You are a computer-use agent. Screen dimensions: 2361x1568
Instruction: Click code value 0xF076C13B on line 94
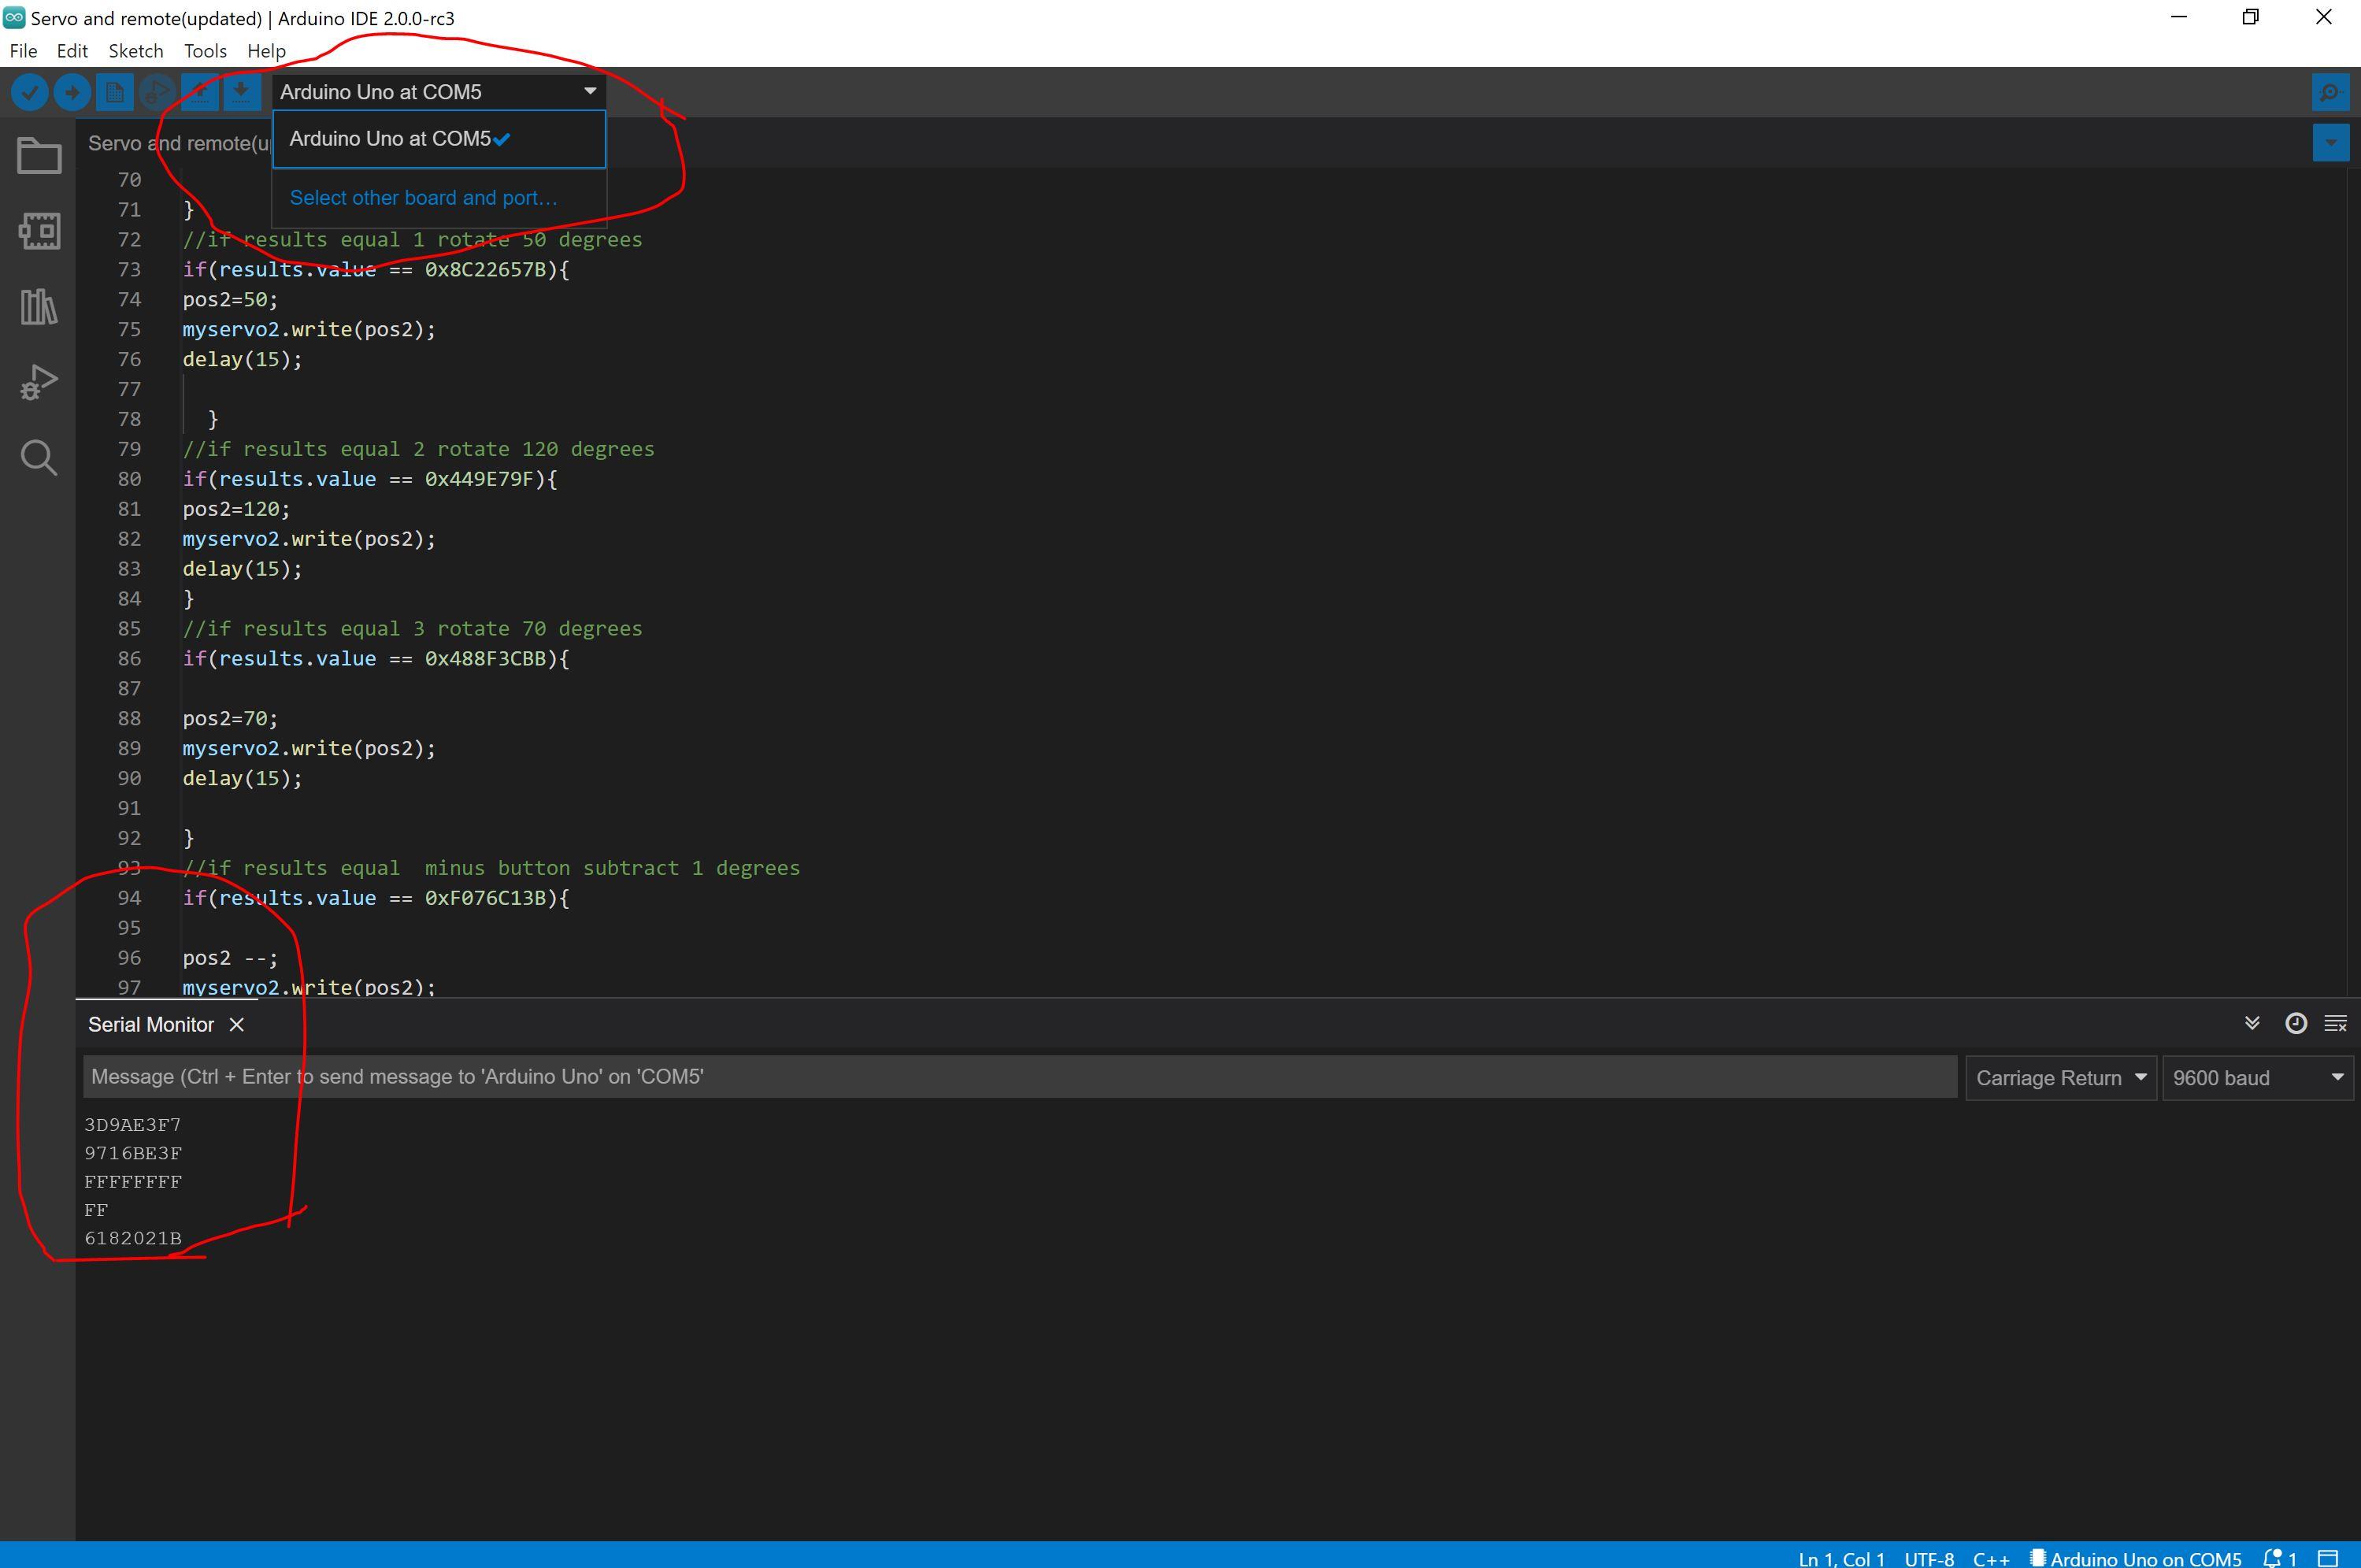(485, 898)
